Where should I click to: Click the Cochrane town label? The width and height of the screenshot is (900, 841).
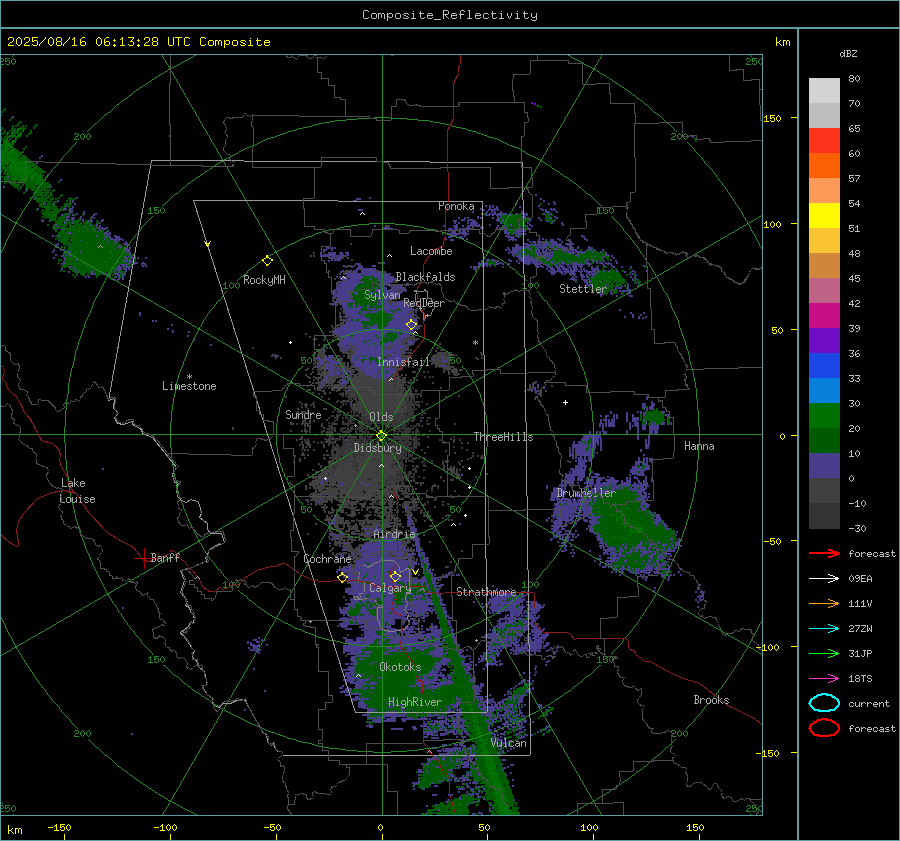point(327,559)
